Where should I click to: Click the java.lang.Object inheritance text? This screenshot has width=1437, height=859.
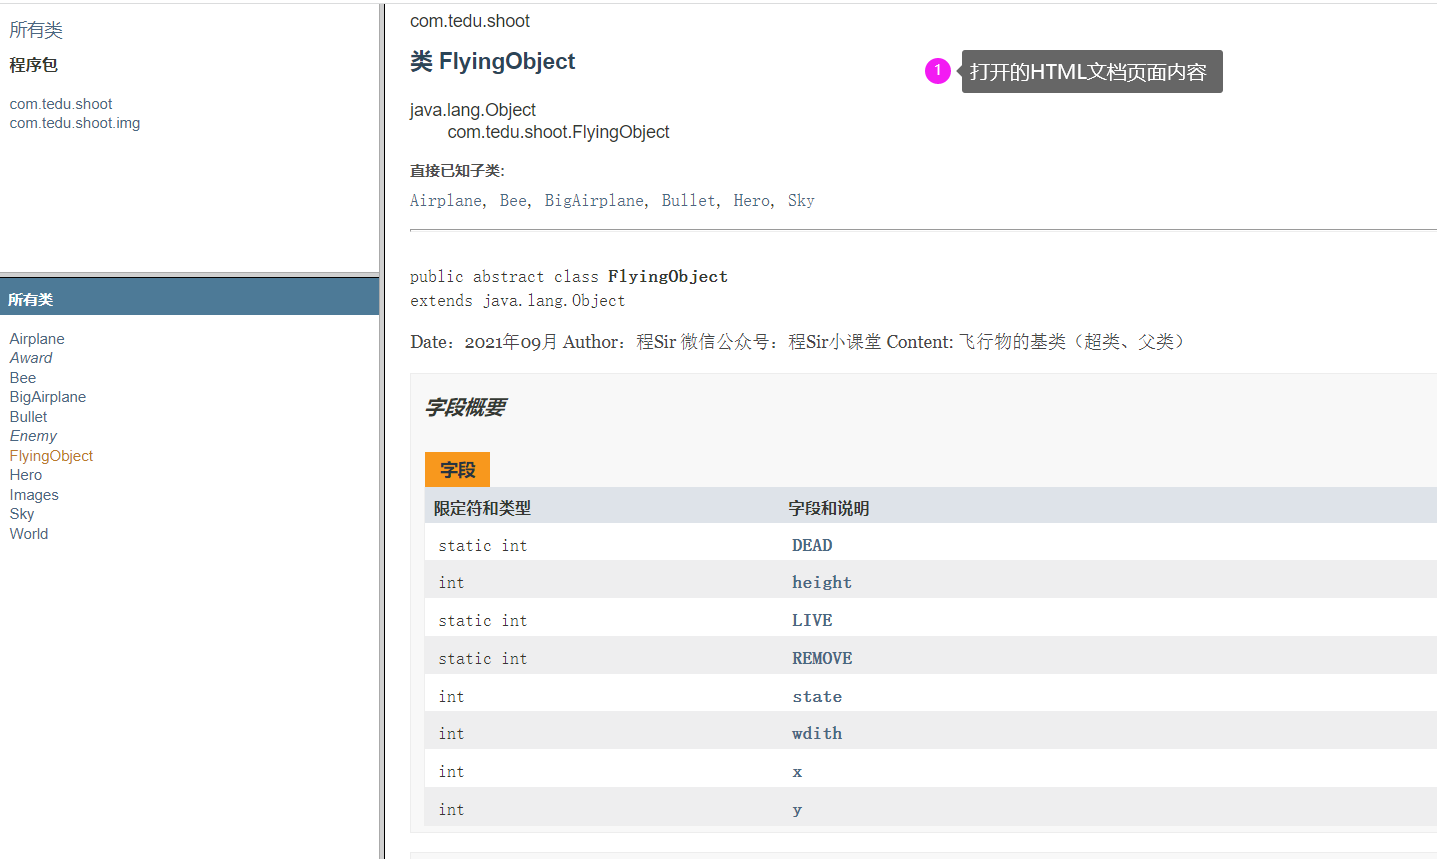tap(473, 110)
